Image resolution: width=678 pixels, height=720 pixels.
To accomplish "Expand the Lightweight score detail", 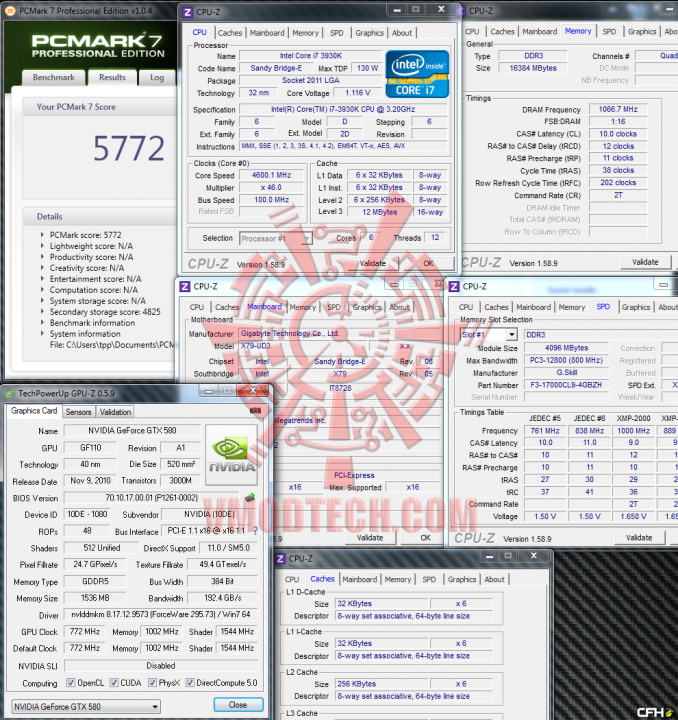I will coord(43,246).
